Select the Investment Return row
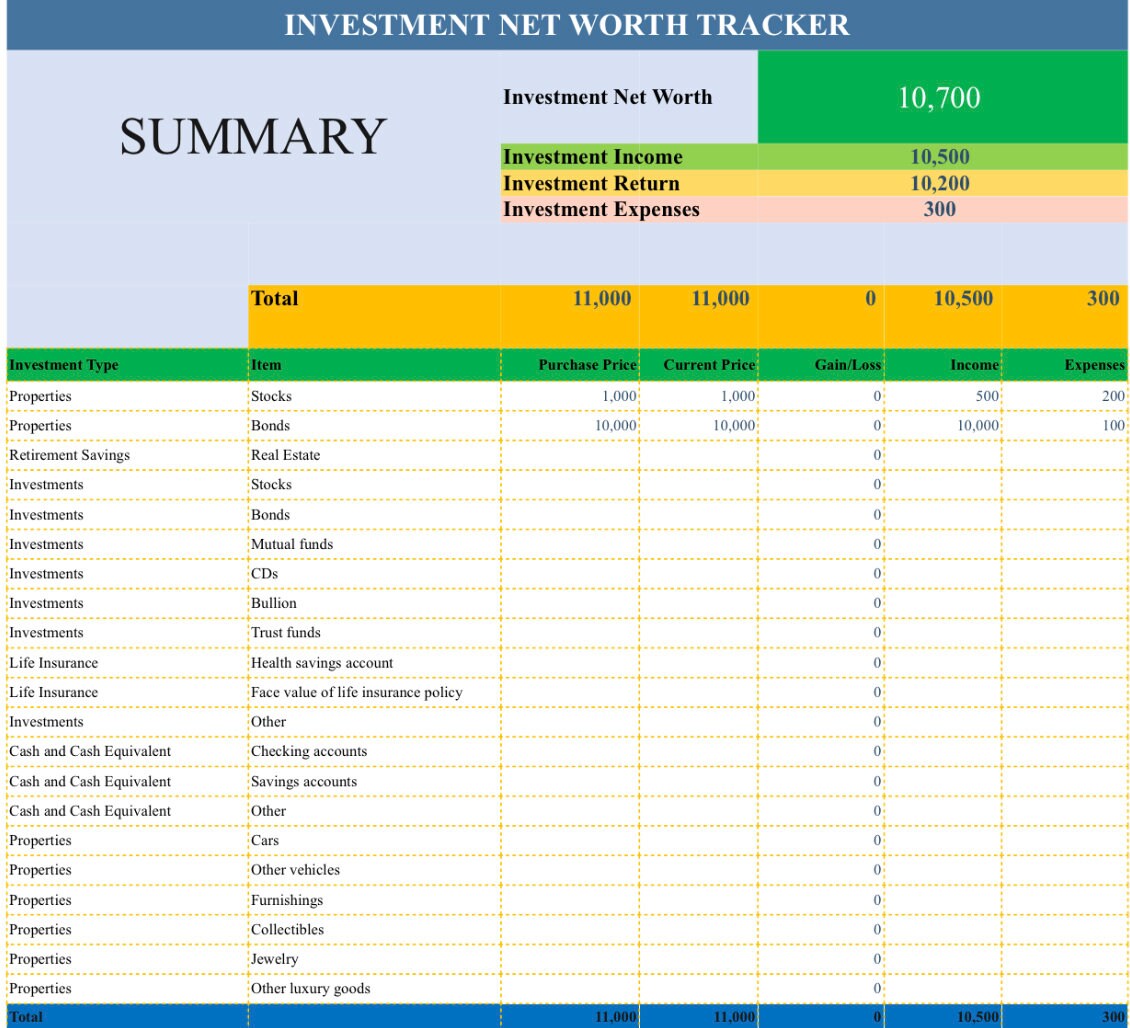Screen dimensions: 1130x1028 tap(592, 183)
